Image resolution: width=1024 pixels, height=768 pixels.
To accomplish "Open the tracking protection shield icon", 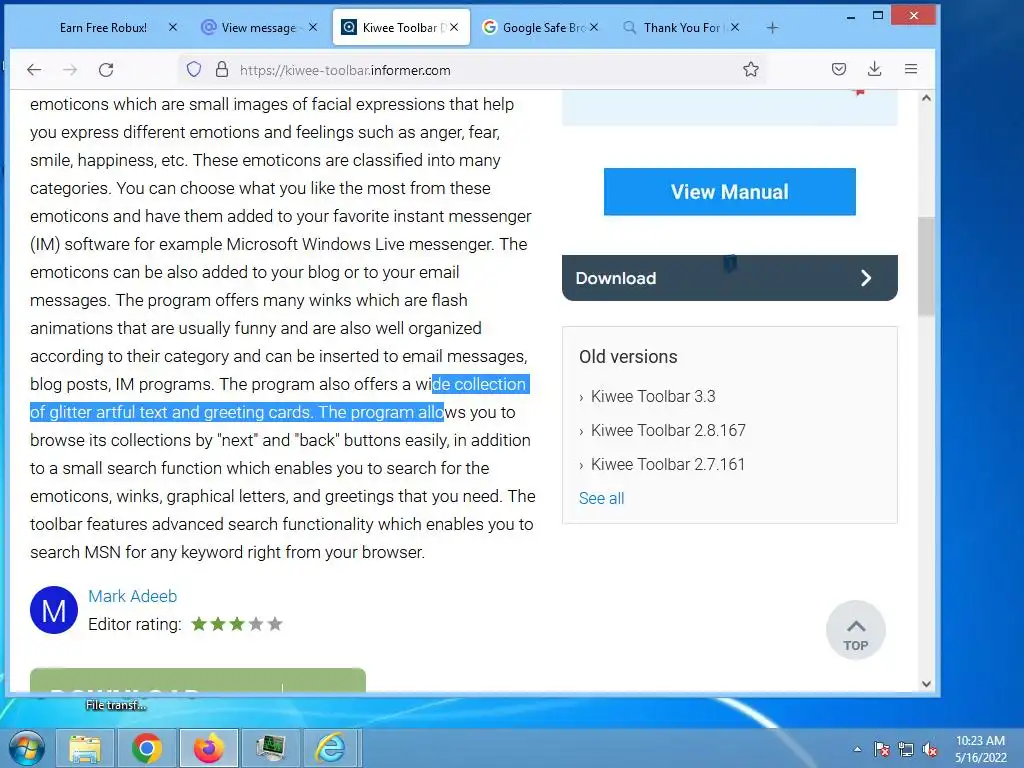I will (x=193, y=70).
